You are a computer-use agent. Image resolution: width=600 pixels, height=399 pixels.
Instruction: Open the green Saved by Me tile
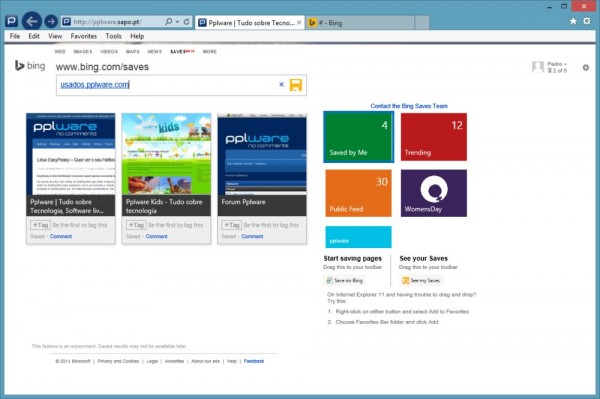click(358, 137)
